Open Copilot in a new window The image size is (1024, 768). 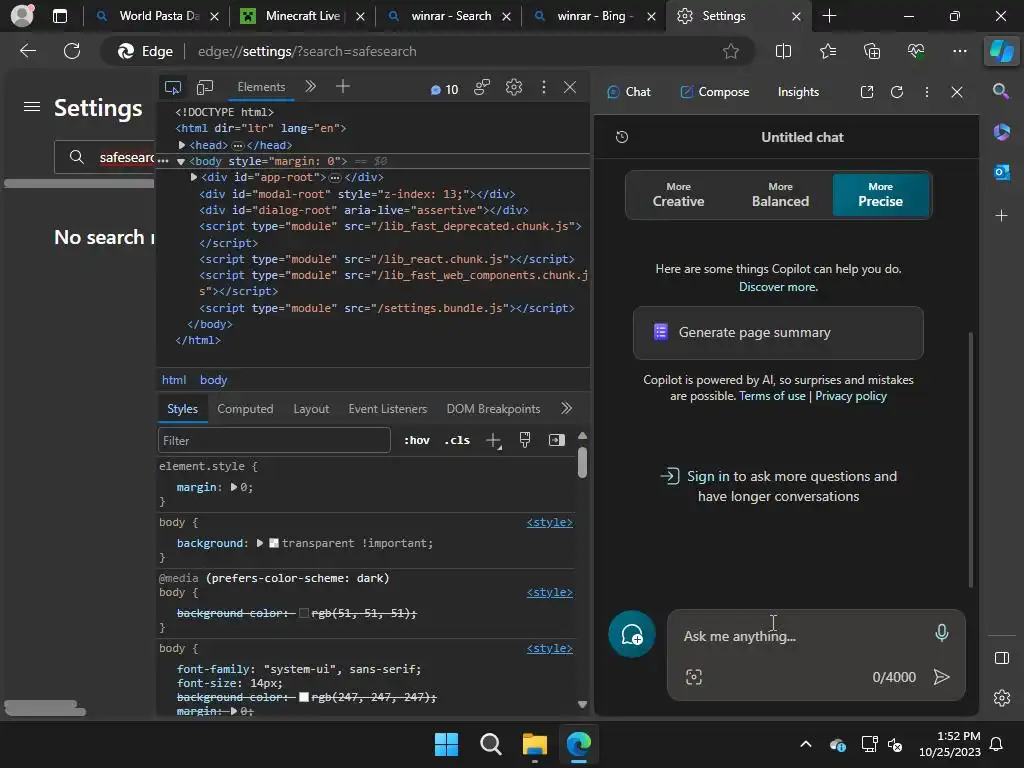[x=867, y=92]
